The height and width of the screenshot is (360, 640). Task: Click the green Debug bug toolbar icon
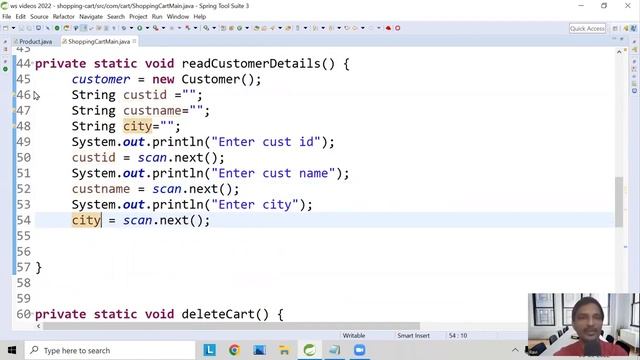point(124,28)
